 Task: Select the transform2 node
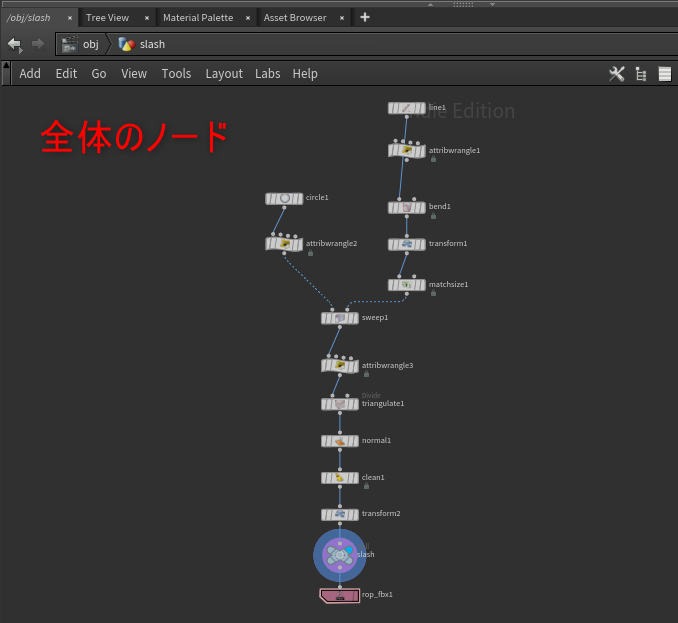point(340,514)
